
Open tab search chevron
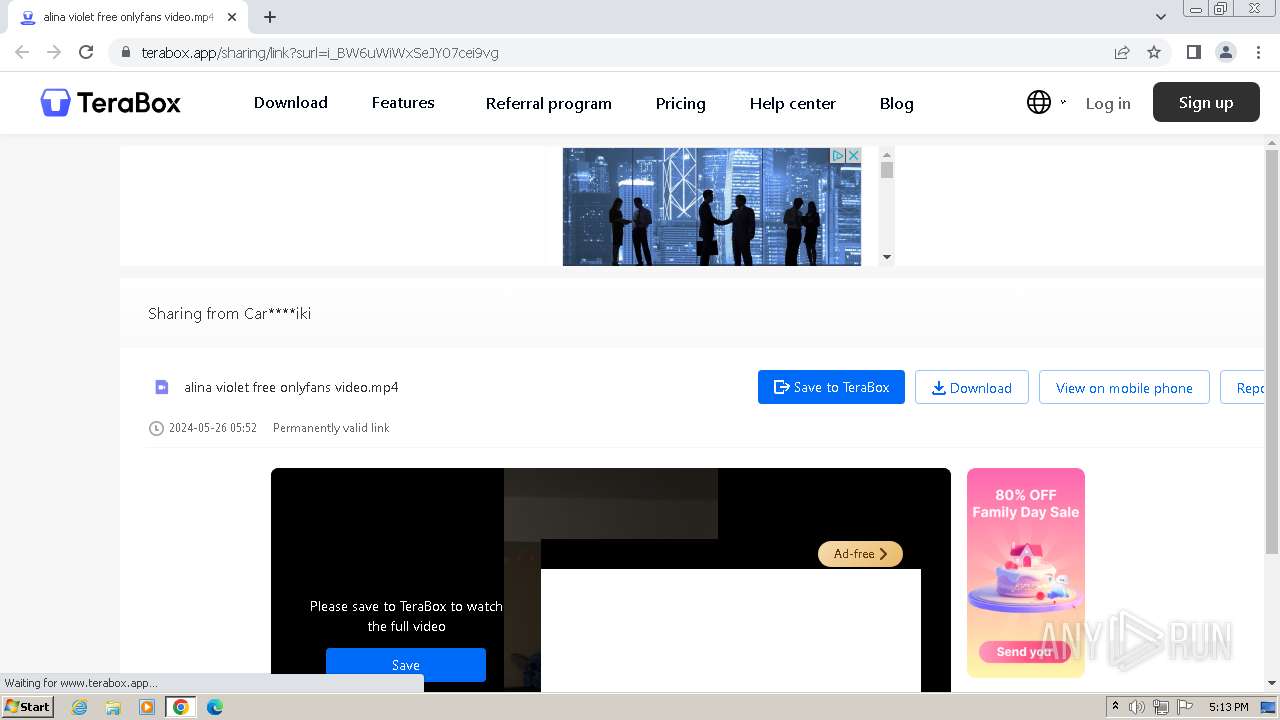point(1161,17)
